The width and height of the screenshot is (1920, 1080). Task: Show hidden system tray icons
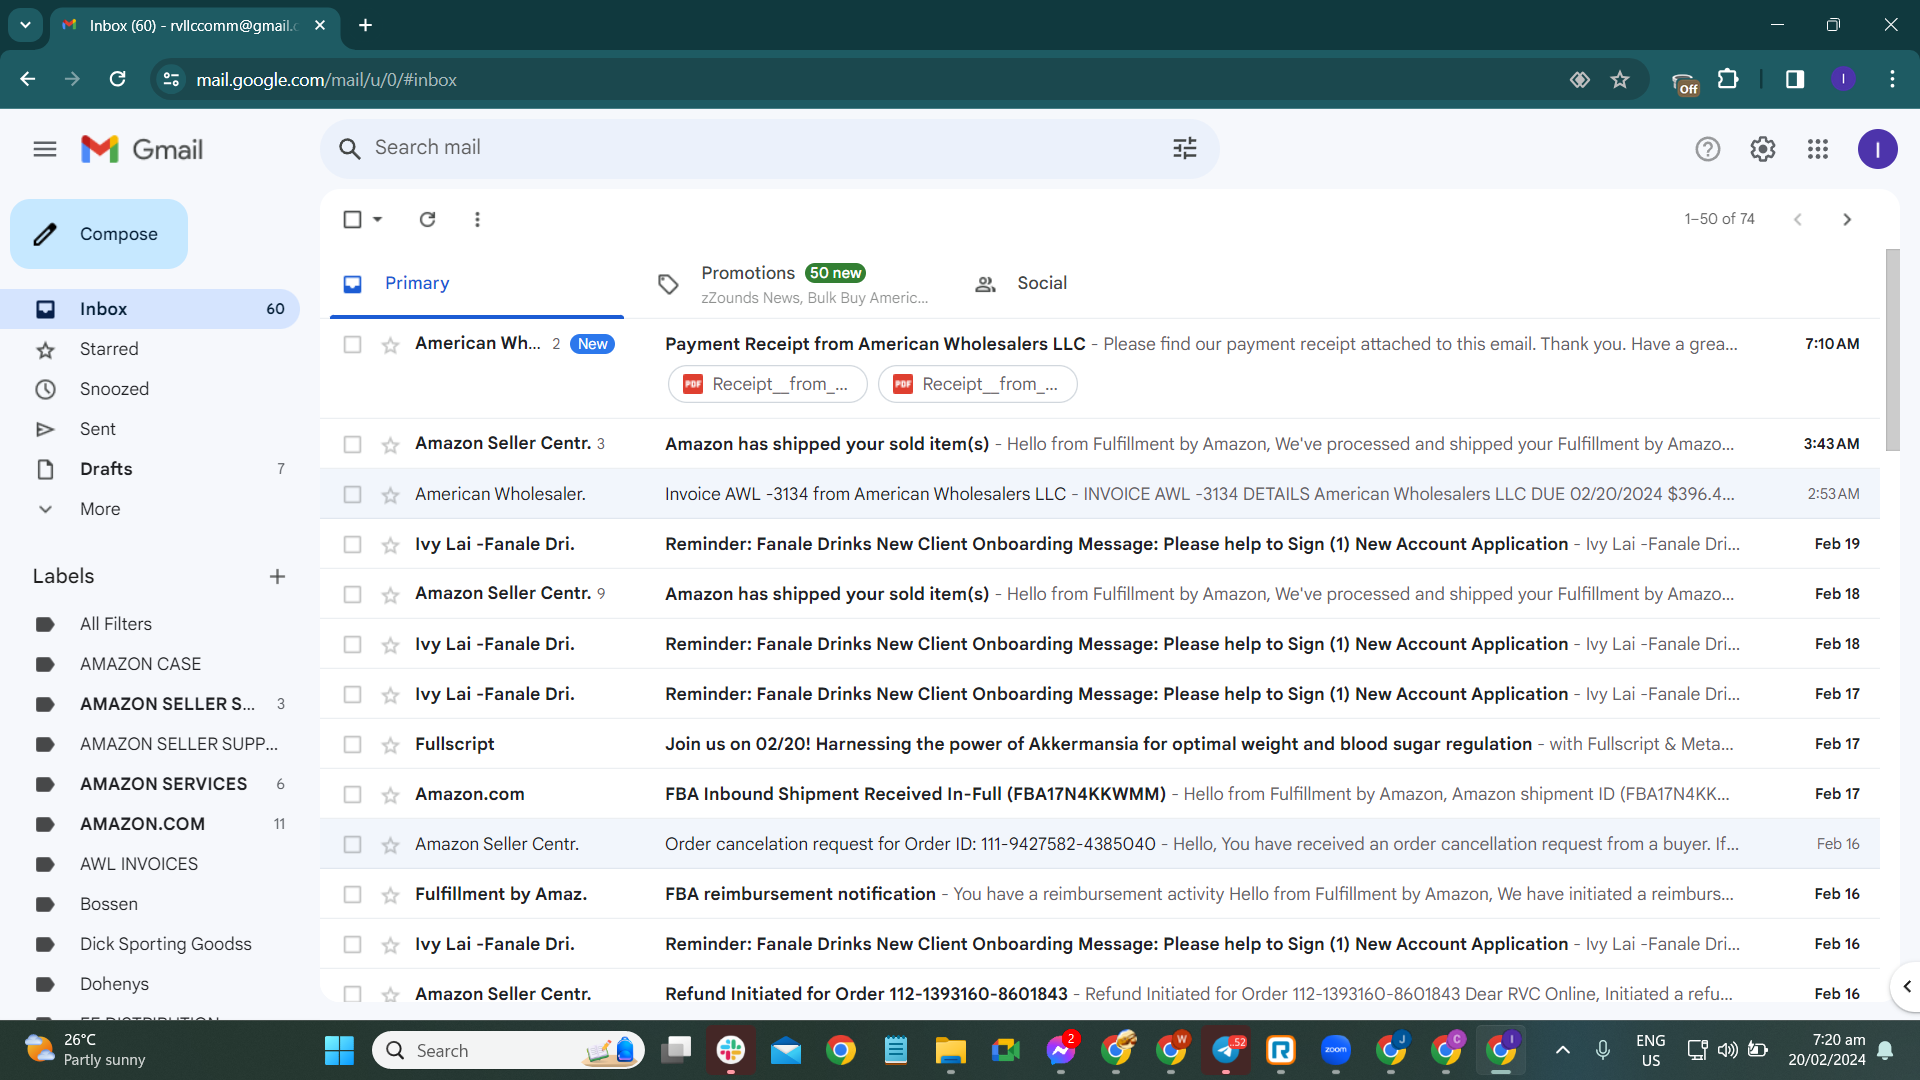[1562, 1050]
